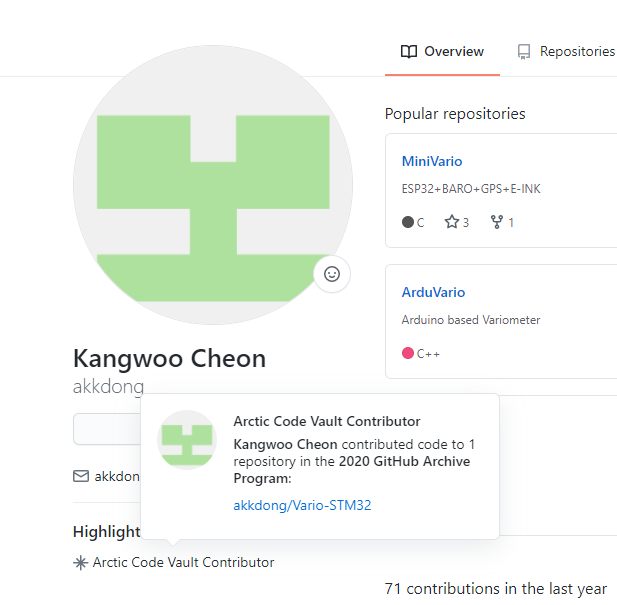
Task: Click the Arctic Code Vault snowflake icon
Action: (x=81, y=563)
